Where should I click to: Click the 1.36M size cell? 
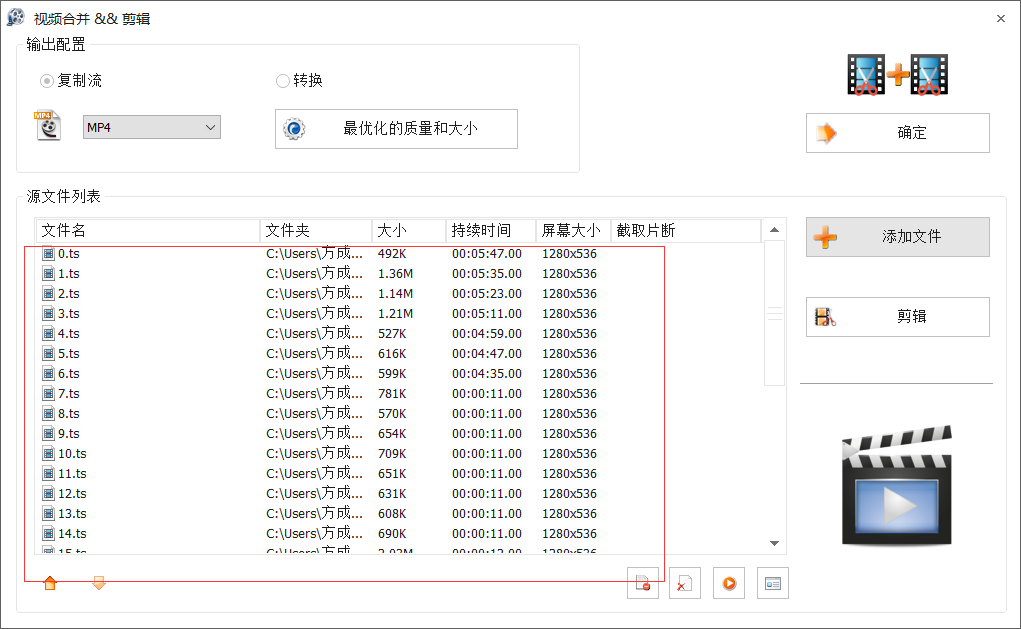click(395, 274)
